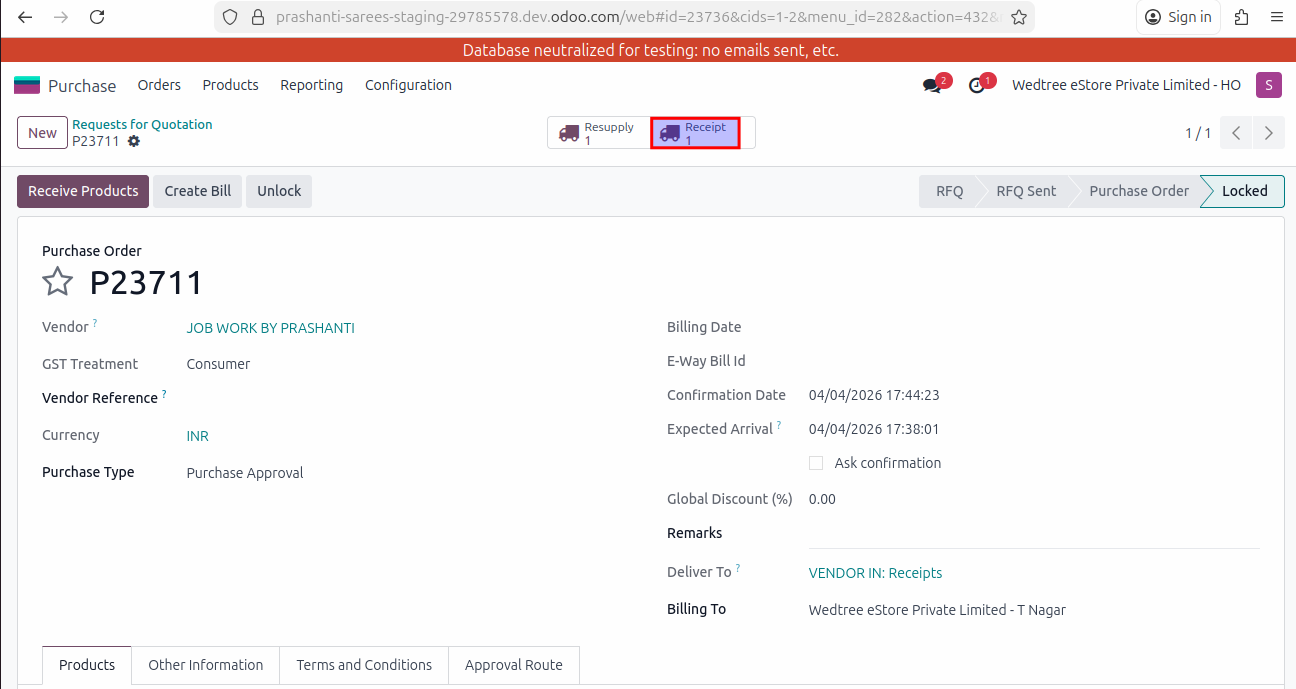Click the browser forward arrow
The width and height of the screenshot is (1296, 689).
click(x=61, y=17)
